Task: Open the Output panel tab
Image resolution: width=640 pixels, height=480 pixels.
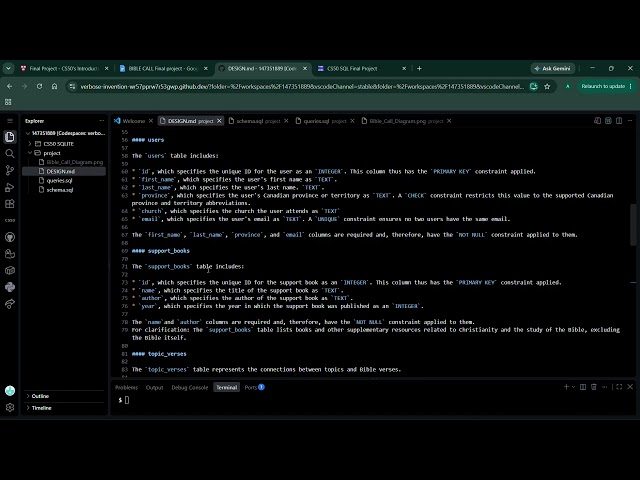Action: coord(154,387)
